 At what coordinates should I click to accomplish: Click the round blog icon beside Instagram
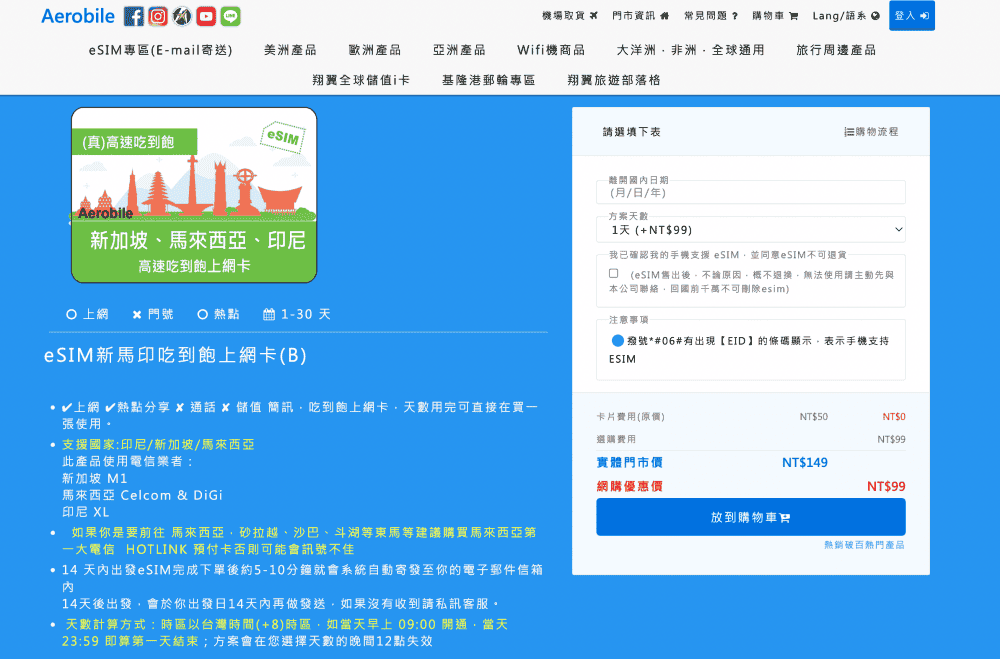click(x=182, y=16)
